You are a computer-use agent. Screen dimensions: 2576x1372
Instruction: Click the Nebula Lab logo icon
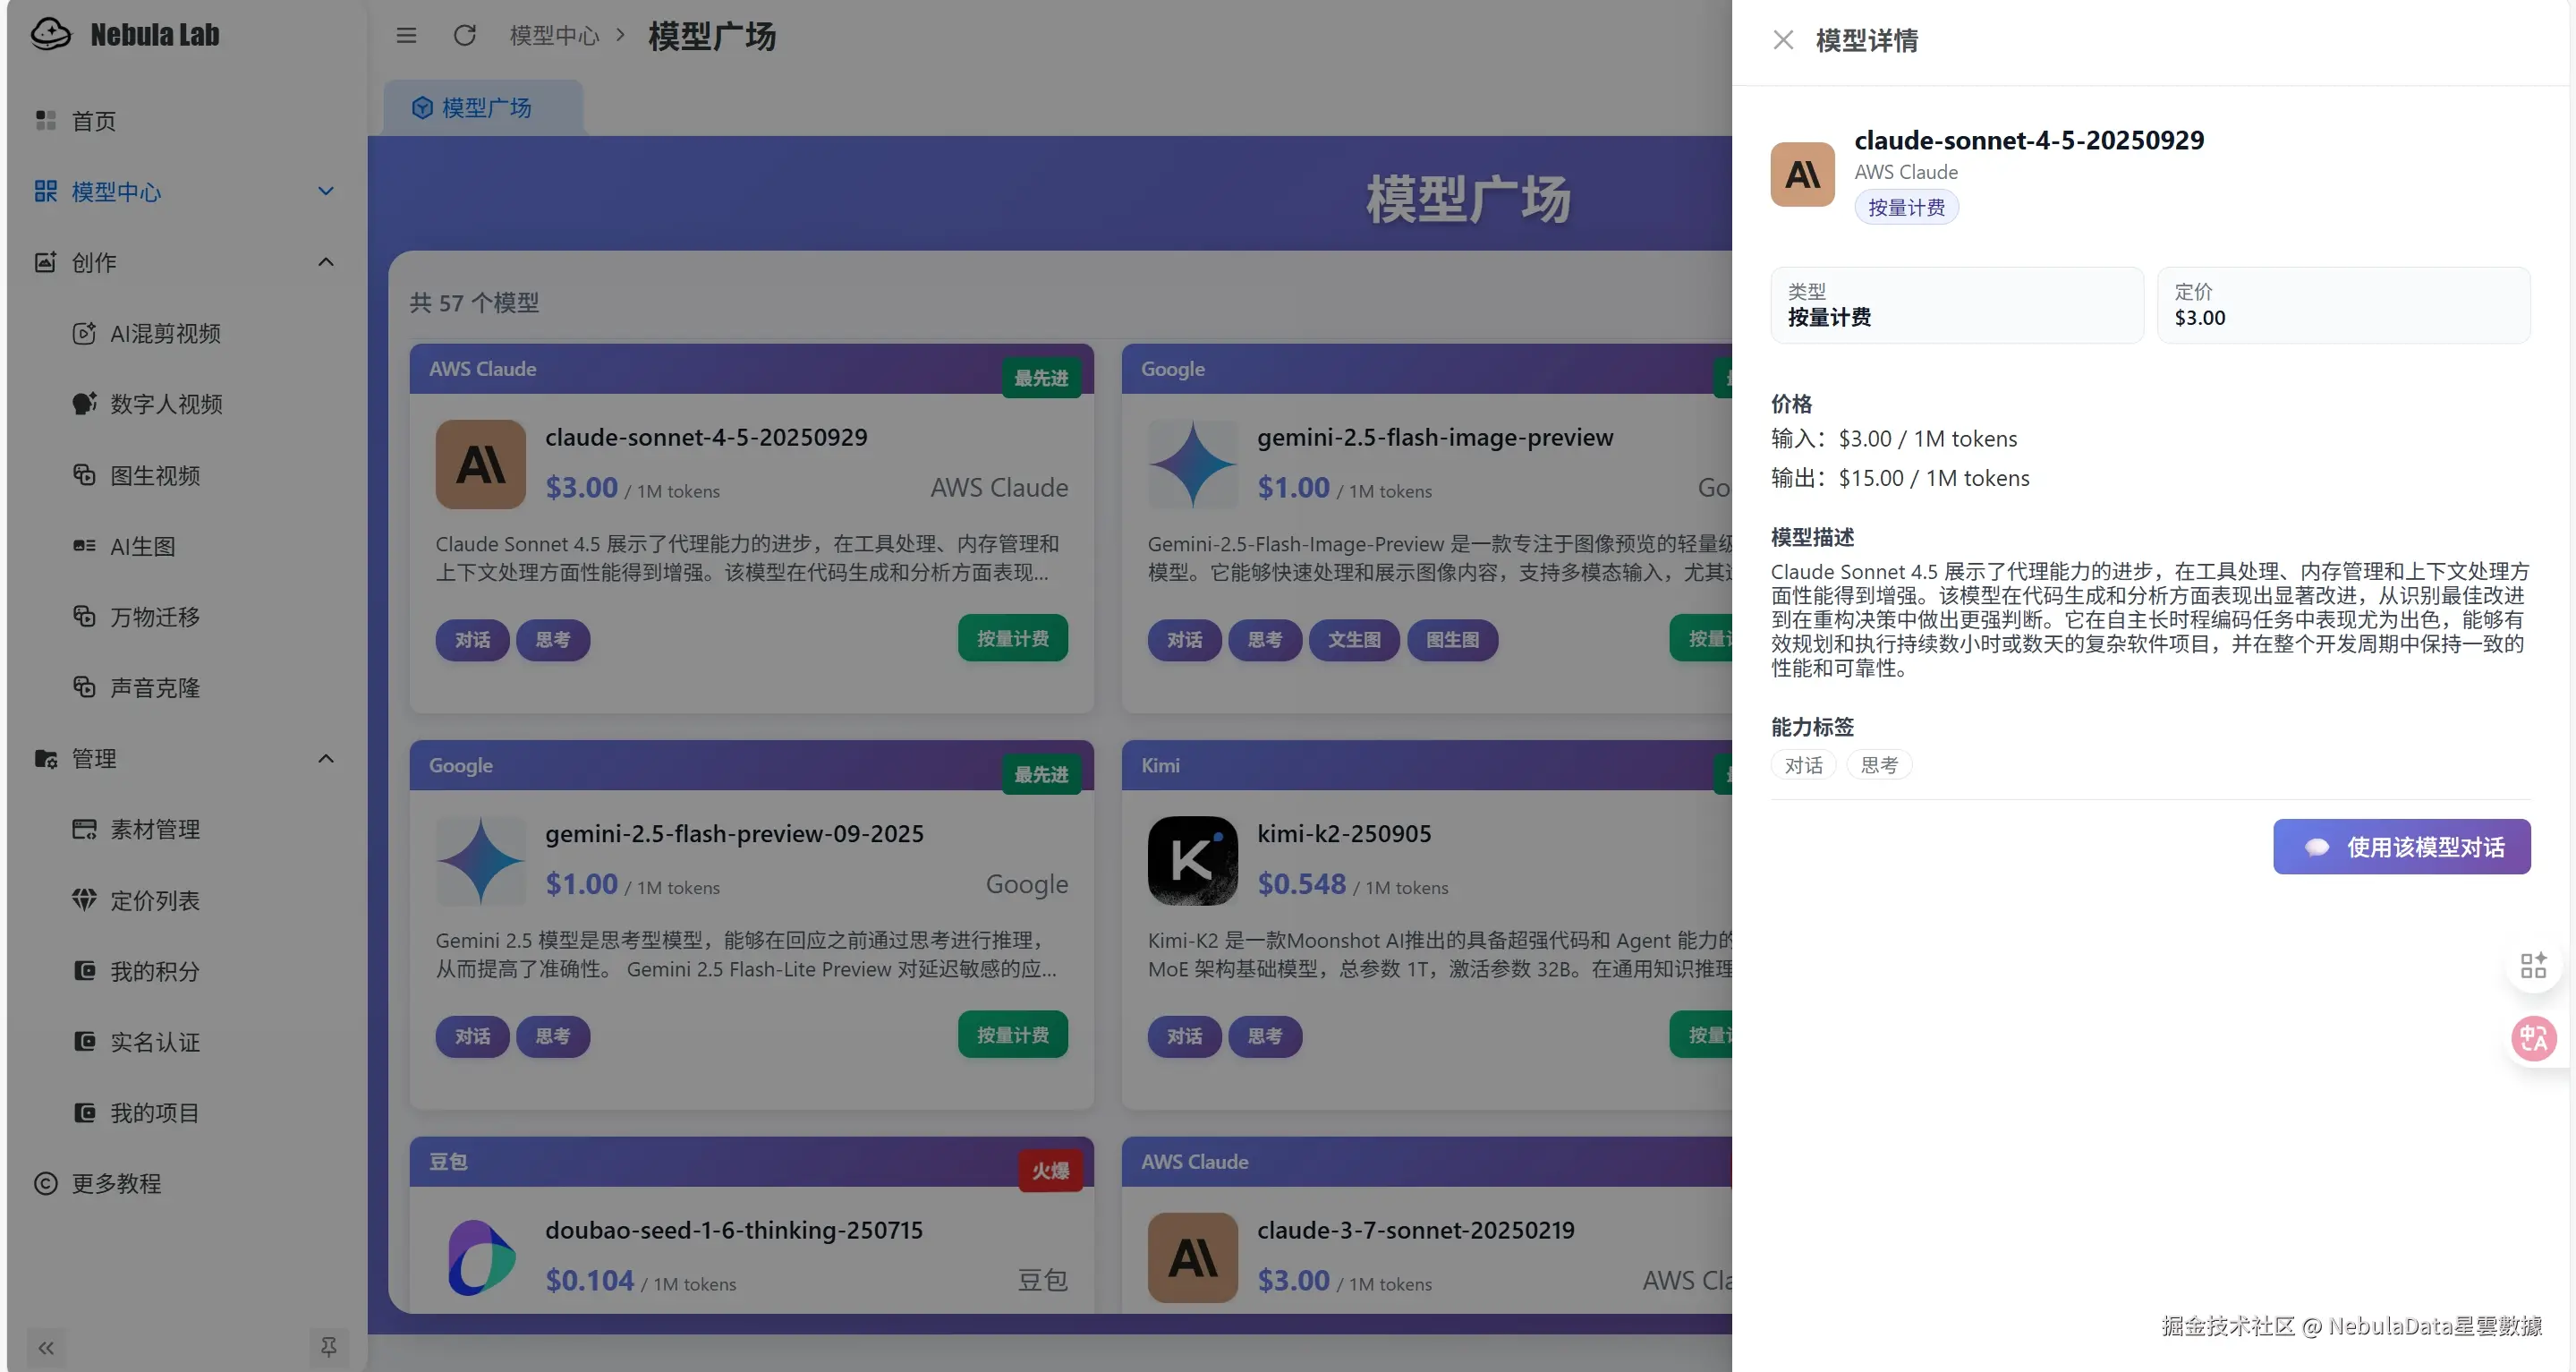pyautogui.click(x=50, y=34)
